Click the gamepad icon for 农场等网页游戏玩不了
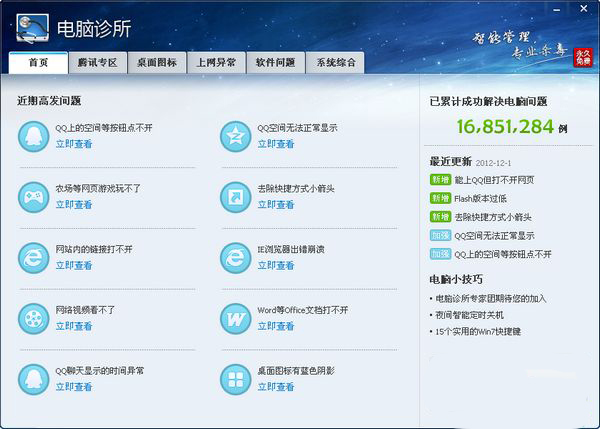600x429 pixels. (34, 197)
